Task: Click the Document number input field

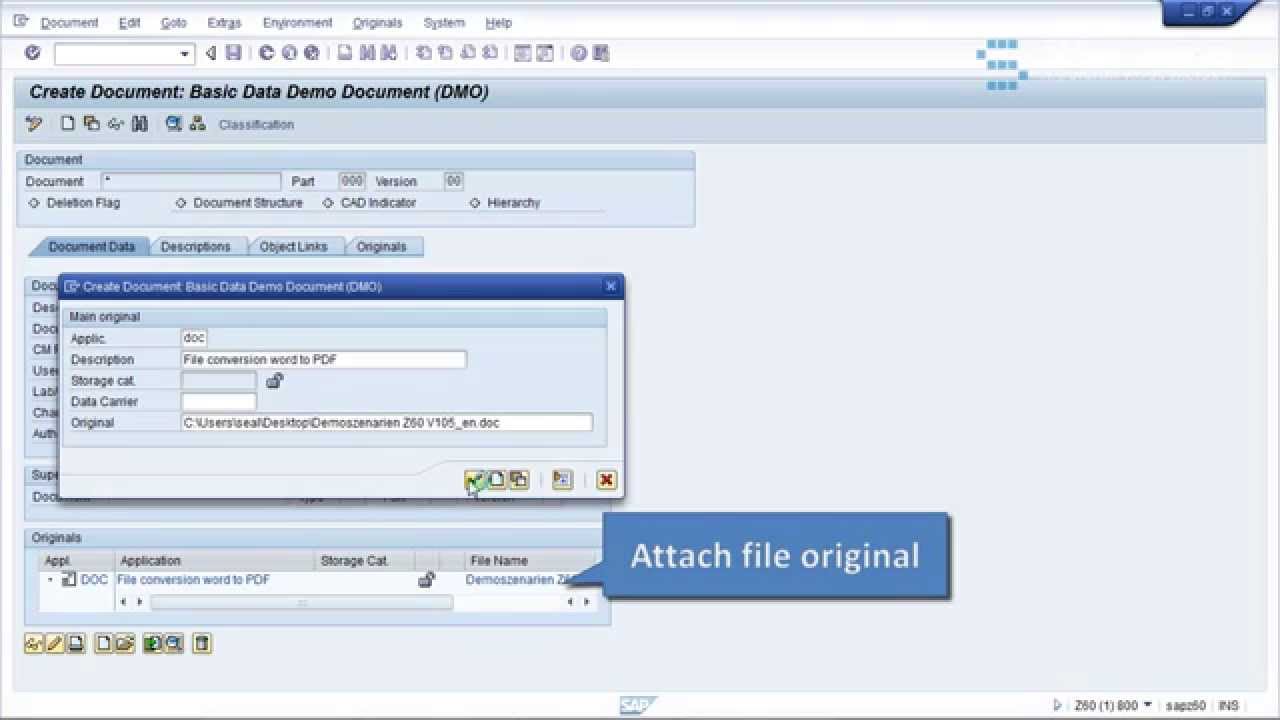Action: [x=191, y=181]
